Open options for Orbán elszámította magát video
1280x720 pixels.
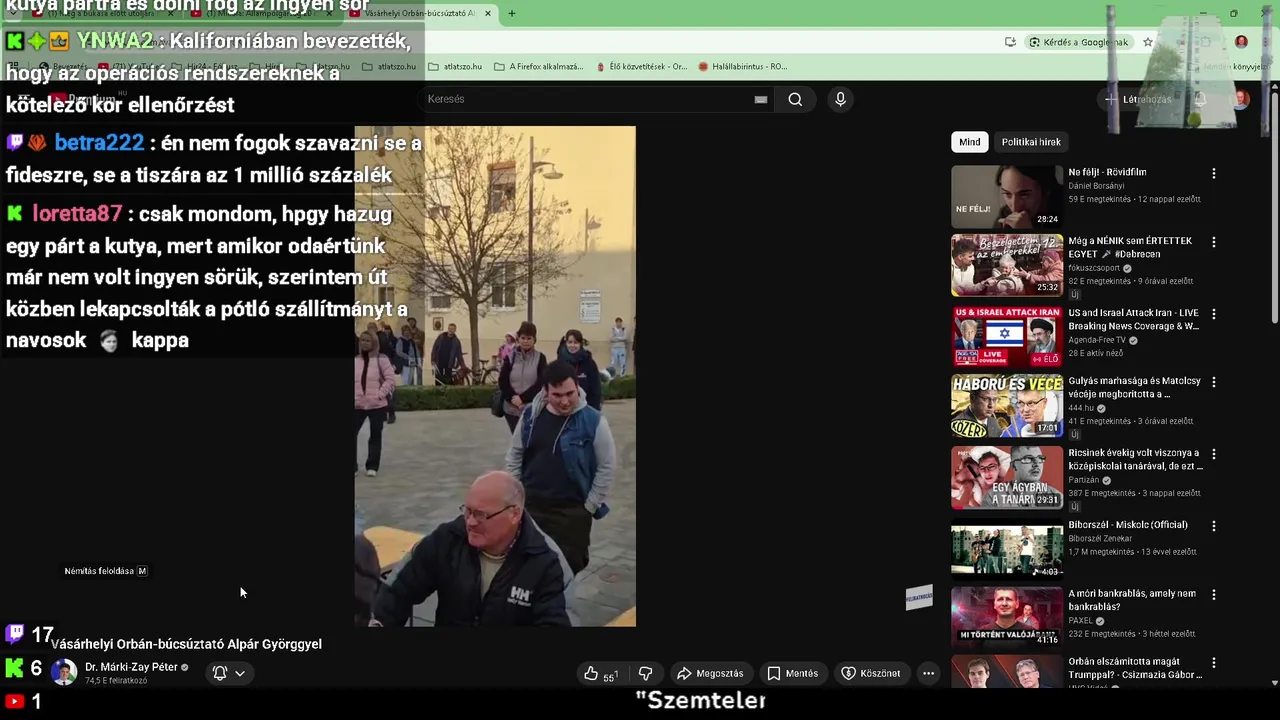pyautogui.click(x=1214, y=662)
